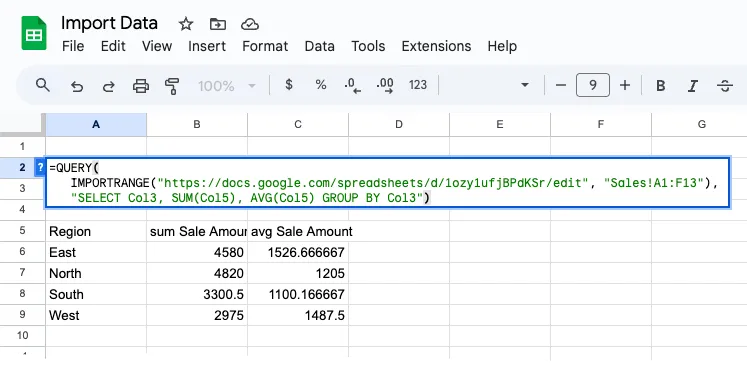Click the Import Data document title
The width and height of the screenshot is (747, 387).
[x=109, y=23]
